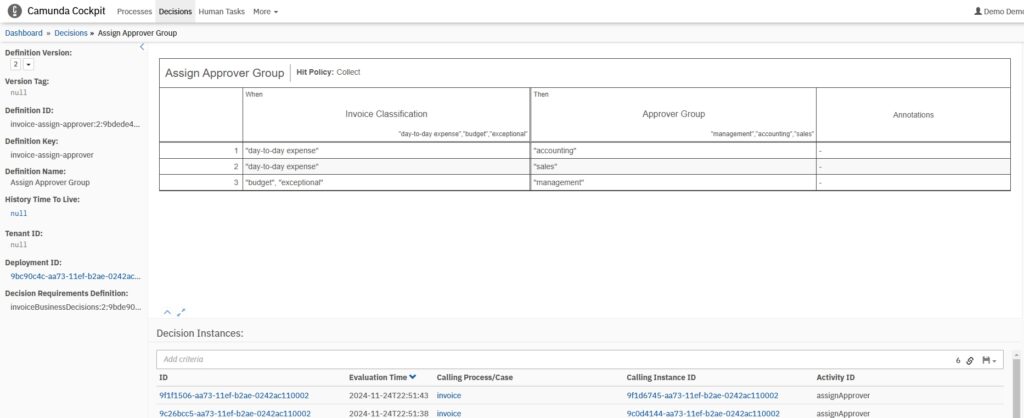This screenshot has height=418, width=1024.
Task: Click evaluation time 2024-11-24T22:51:43
Action: pos(389,395)
